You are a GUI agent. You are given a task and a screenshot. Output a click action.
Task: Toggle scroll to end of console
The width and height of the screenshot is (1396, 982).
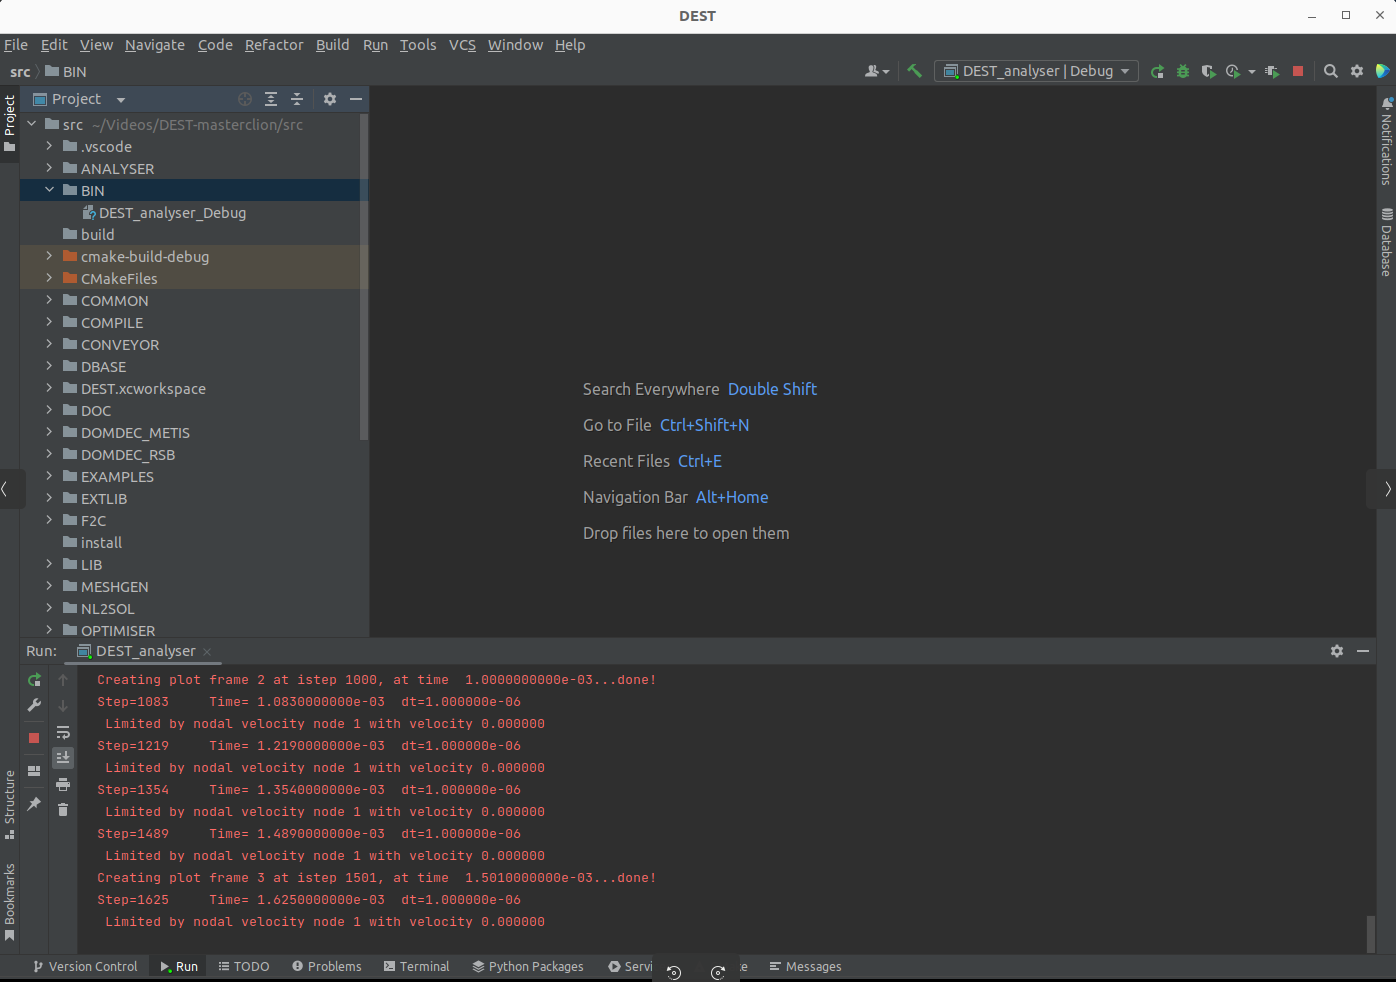(63, 758)
